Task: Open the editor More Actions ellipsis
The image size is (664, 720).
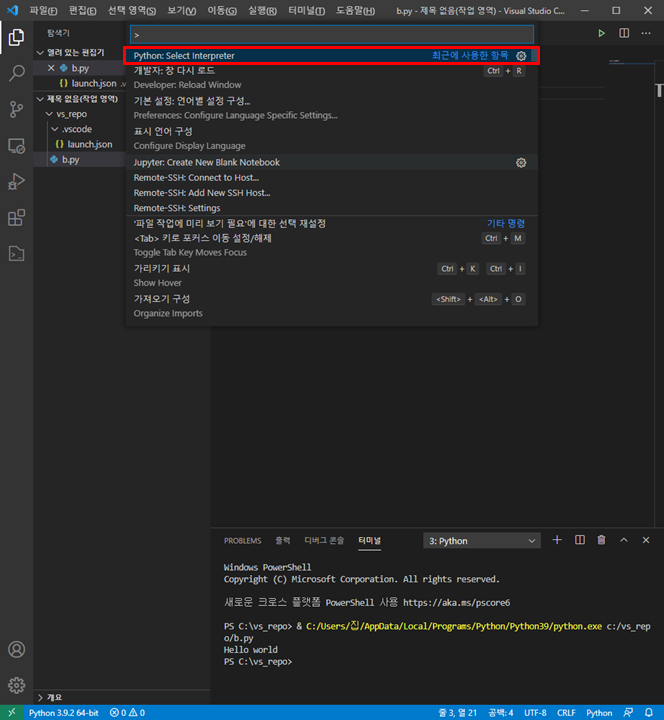Action: point(646,33)
